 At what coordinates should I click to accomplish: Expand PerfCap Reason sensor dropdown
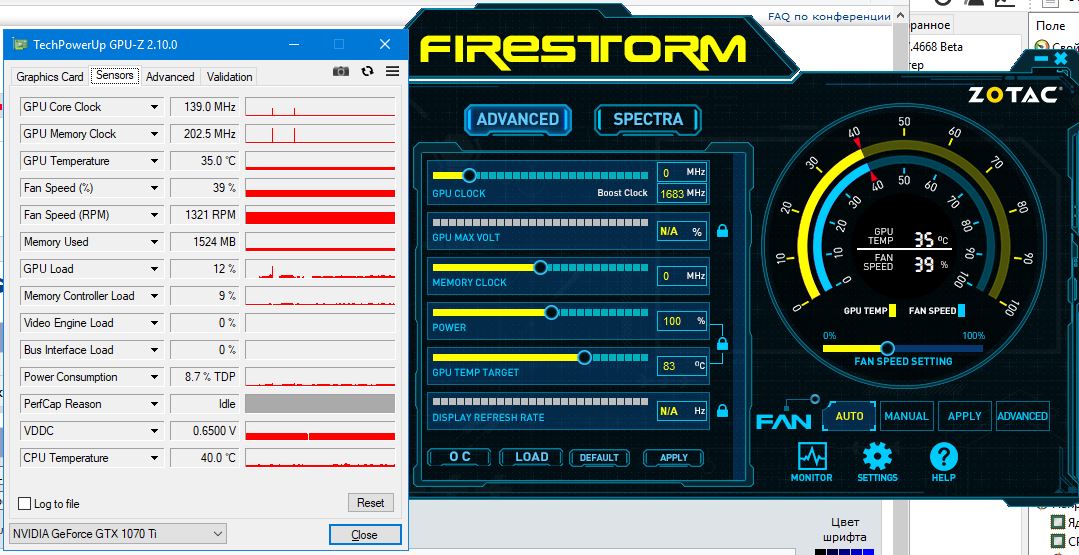pyautogui.click(x=154, y=404)
